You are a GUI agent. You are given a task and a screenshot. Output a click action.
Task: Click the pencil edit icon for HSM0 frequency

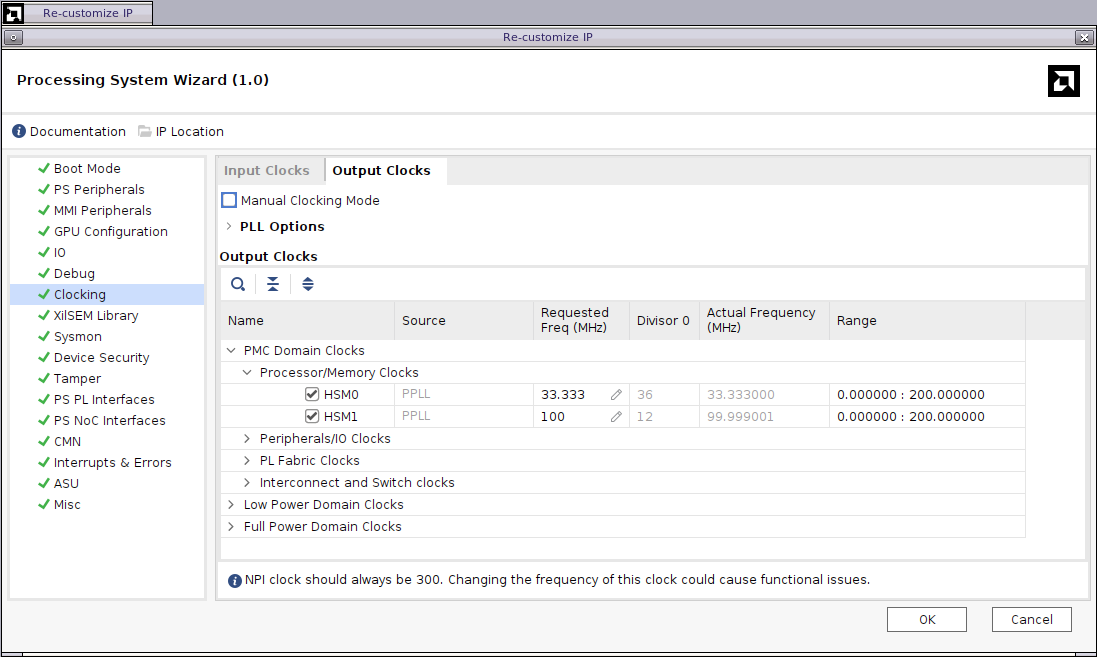(616, 395)
